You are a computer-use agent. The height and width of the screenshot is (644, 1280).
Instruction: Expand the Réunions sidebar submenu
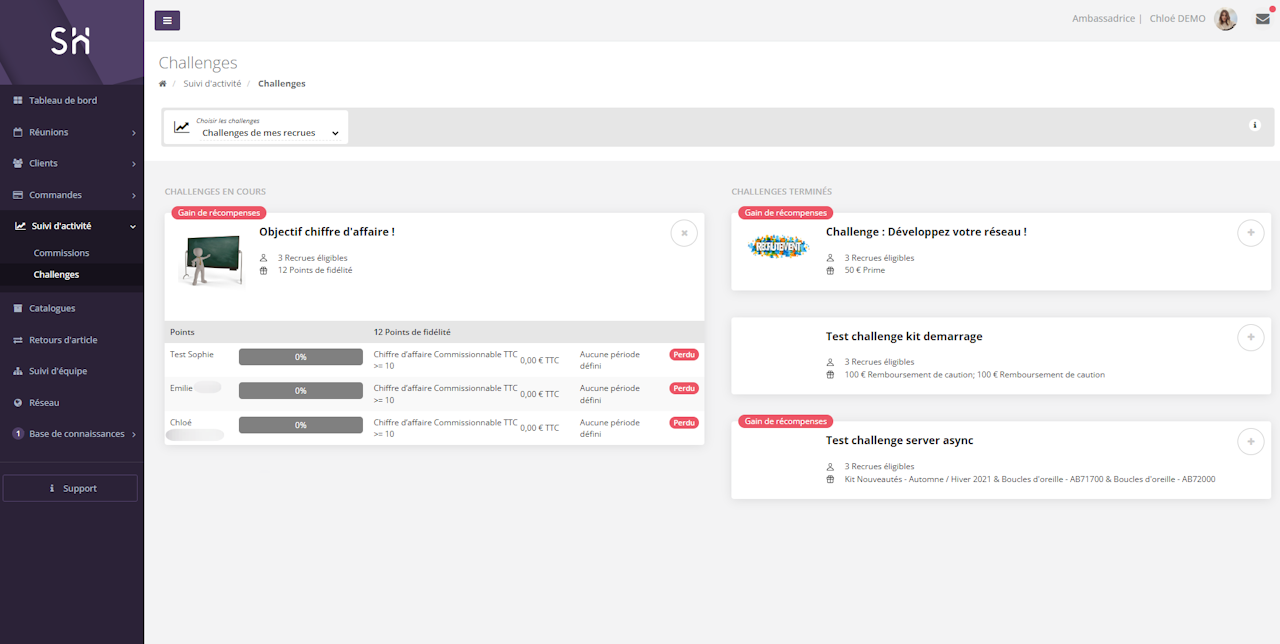click(x=71, y=132)
